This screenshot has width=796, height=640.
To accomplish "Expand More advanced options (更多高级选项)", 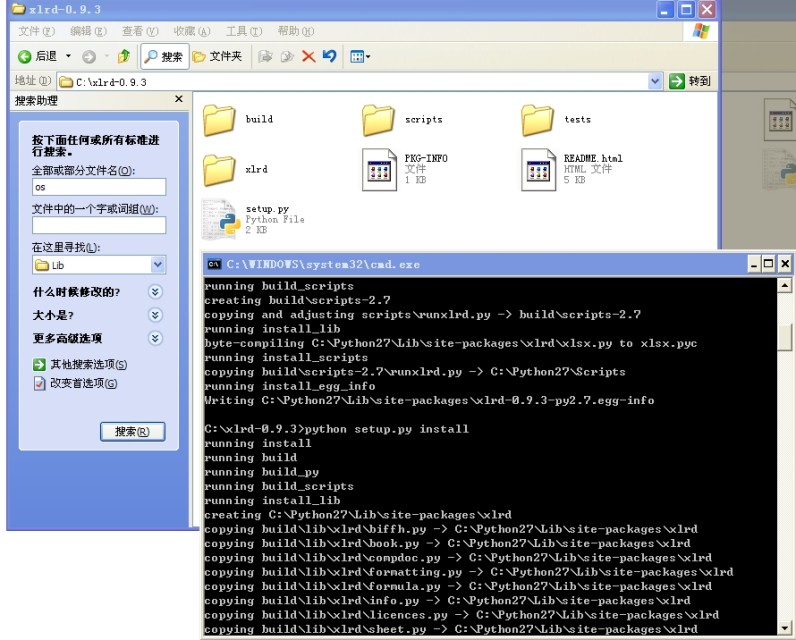I will click(x=155, y=338).
